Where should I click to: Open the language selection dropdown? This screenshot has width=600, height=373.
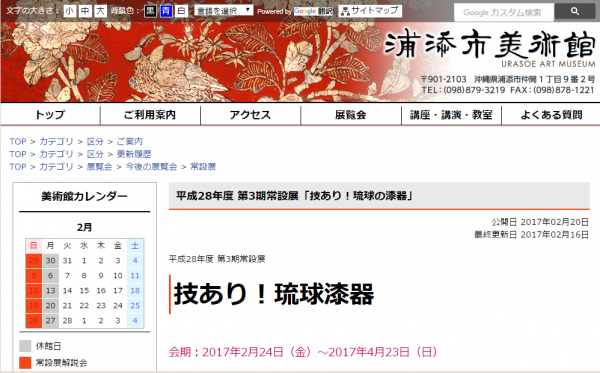click(x=223, y=10)
